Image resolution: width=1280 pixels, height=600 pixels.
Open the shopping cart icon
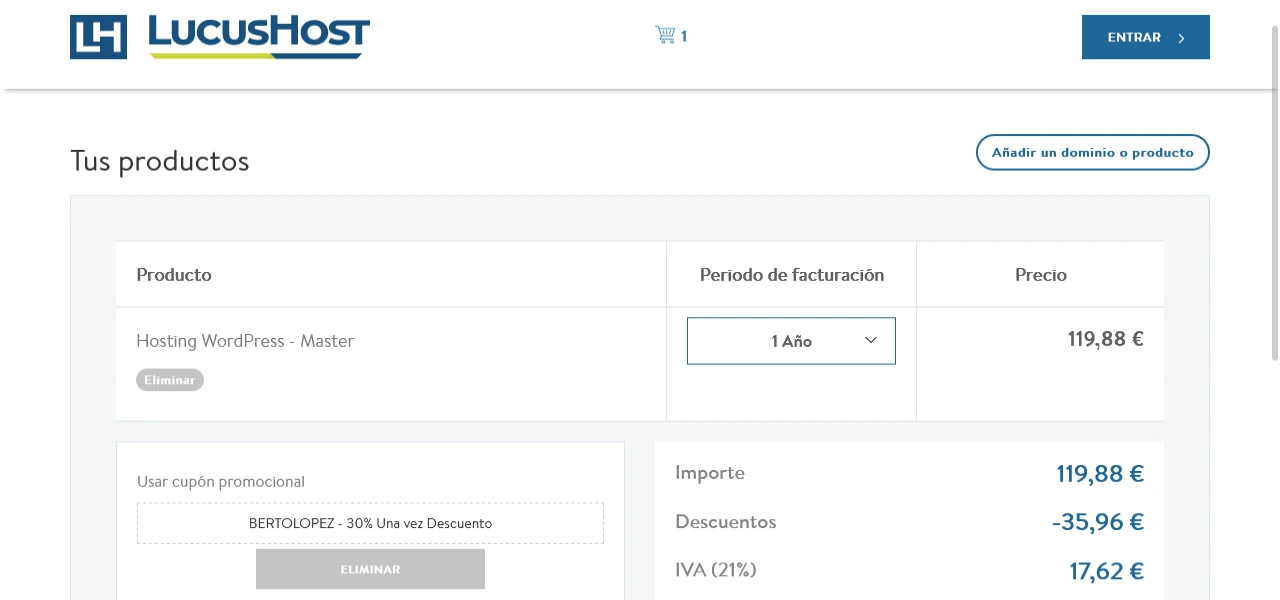point(665,36)
